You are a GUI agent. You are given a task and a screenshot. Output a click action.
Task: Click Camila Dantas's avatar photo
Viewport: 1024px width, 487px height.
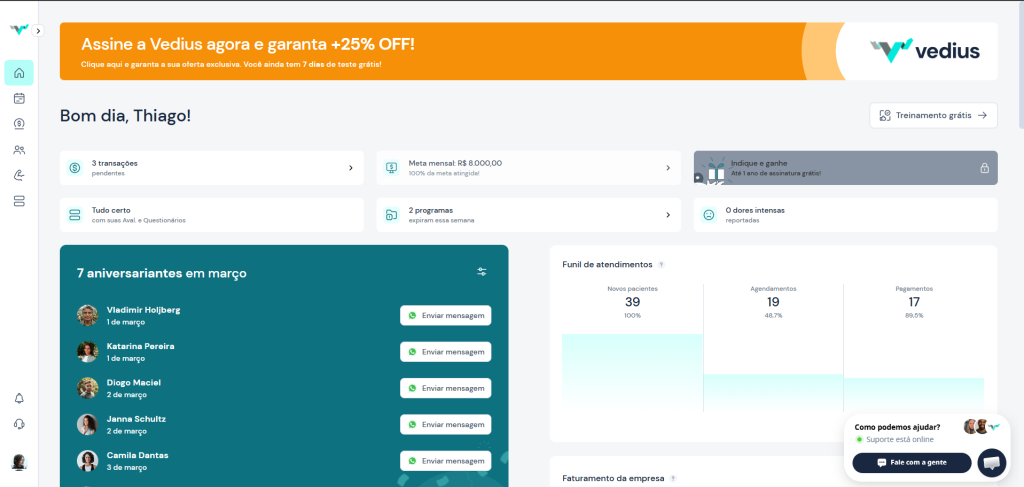click(88, 461)
